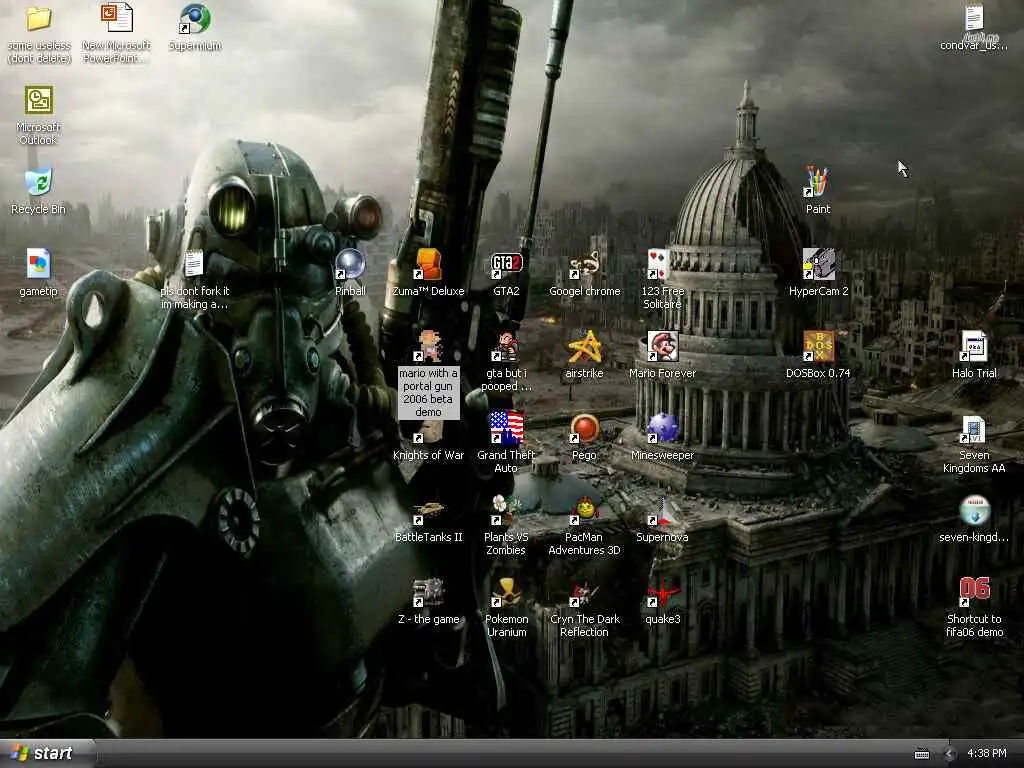The height and width of the screenshot is (768, 1024).
Task: Select the Supermium browser shortcut
Action: coord(195,18)
